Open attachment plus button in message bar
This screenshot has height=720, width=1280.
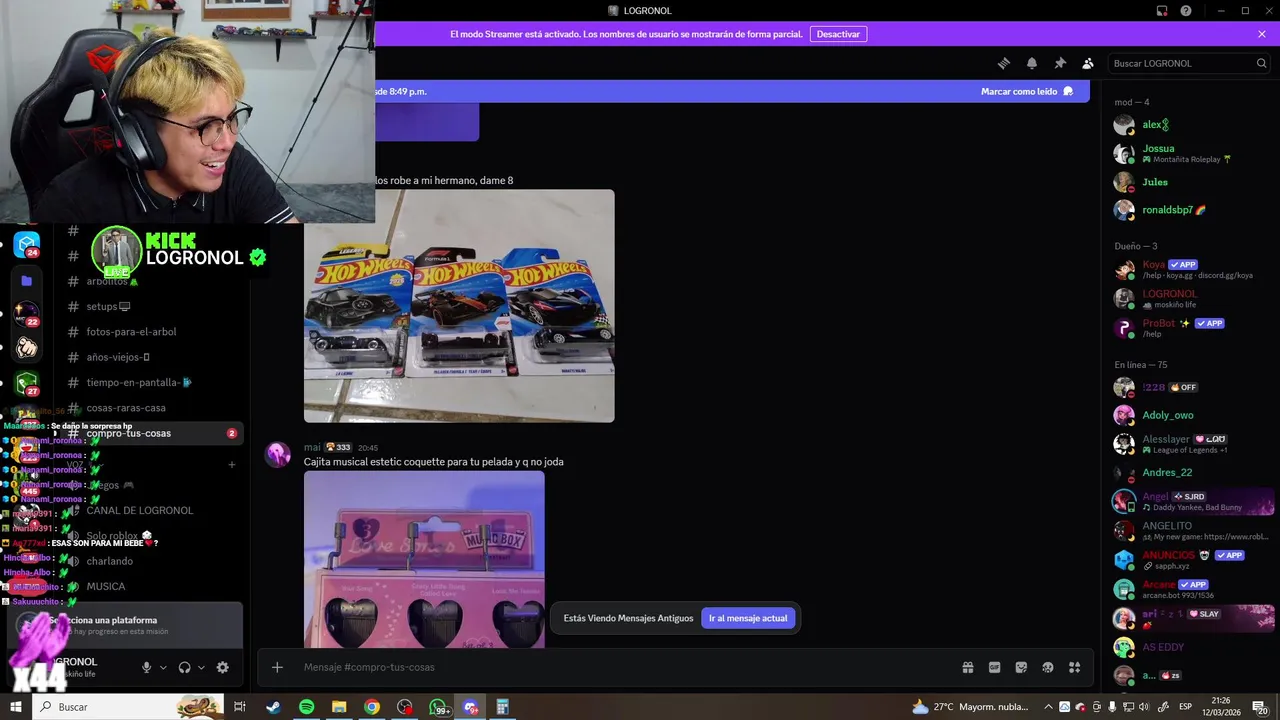point(277,667)
